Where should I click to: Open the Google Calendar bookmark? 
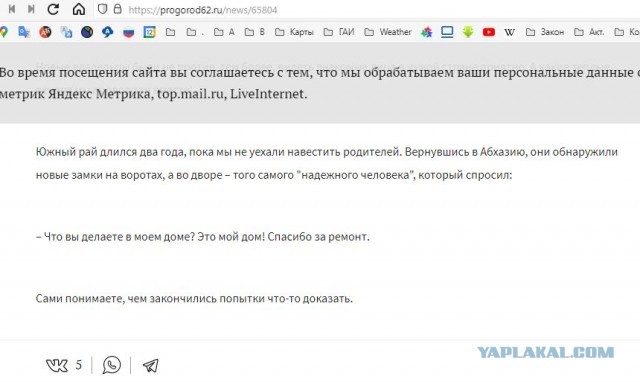pyautogui.click(x=149, y=32)
